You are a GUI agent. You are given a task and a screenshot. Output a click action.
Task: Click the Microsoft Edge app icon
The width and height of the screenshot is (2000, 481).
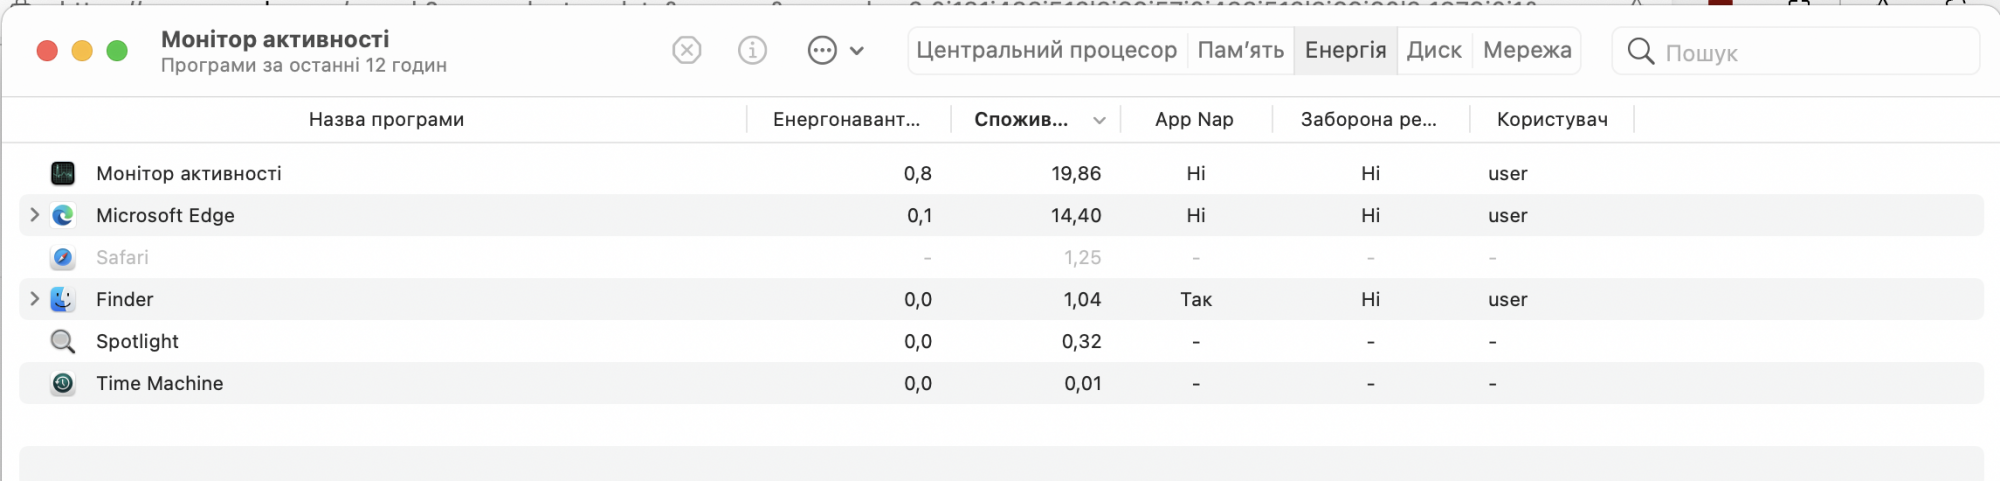pyautogui.click(x=63, y=215)
